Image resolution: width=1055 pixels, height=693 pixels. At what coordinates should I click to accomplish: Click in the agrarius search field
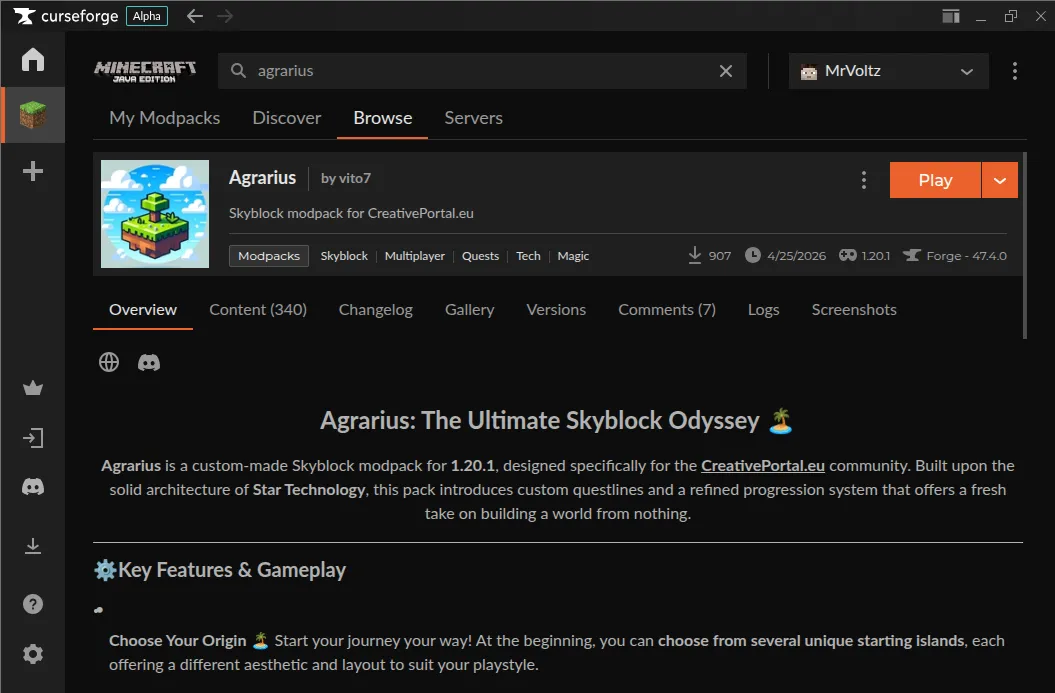[482, 71]
